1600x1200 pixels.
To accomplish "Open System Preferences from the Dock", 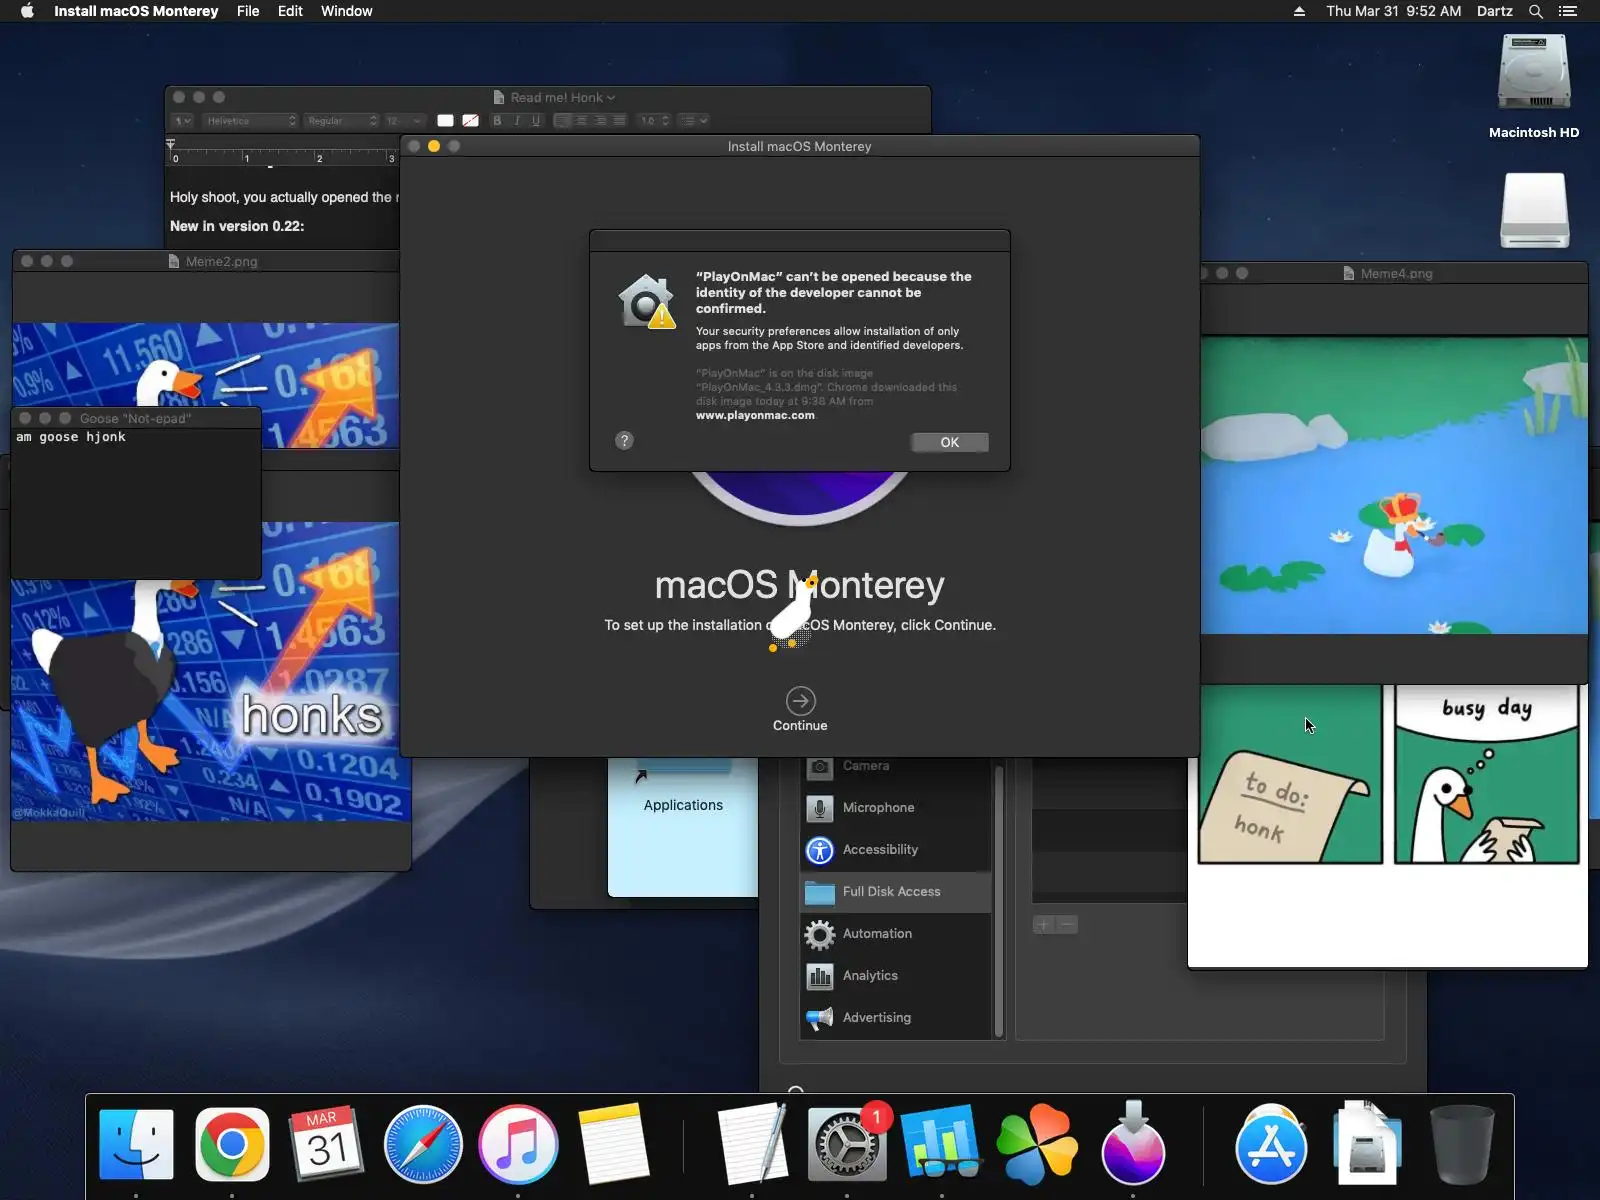I will point(847,1145).
